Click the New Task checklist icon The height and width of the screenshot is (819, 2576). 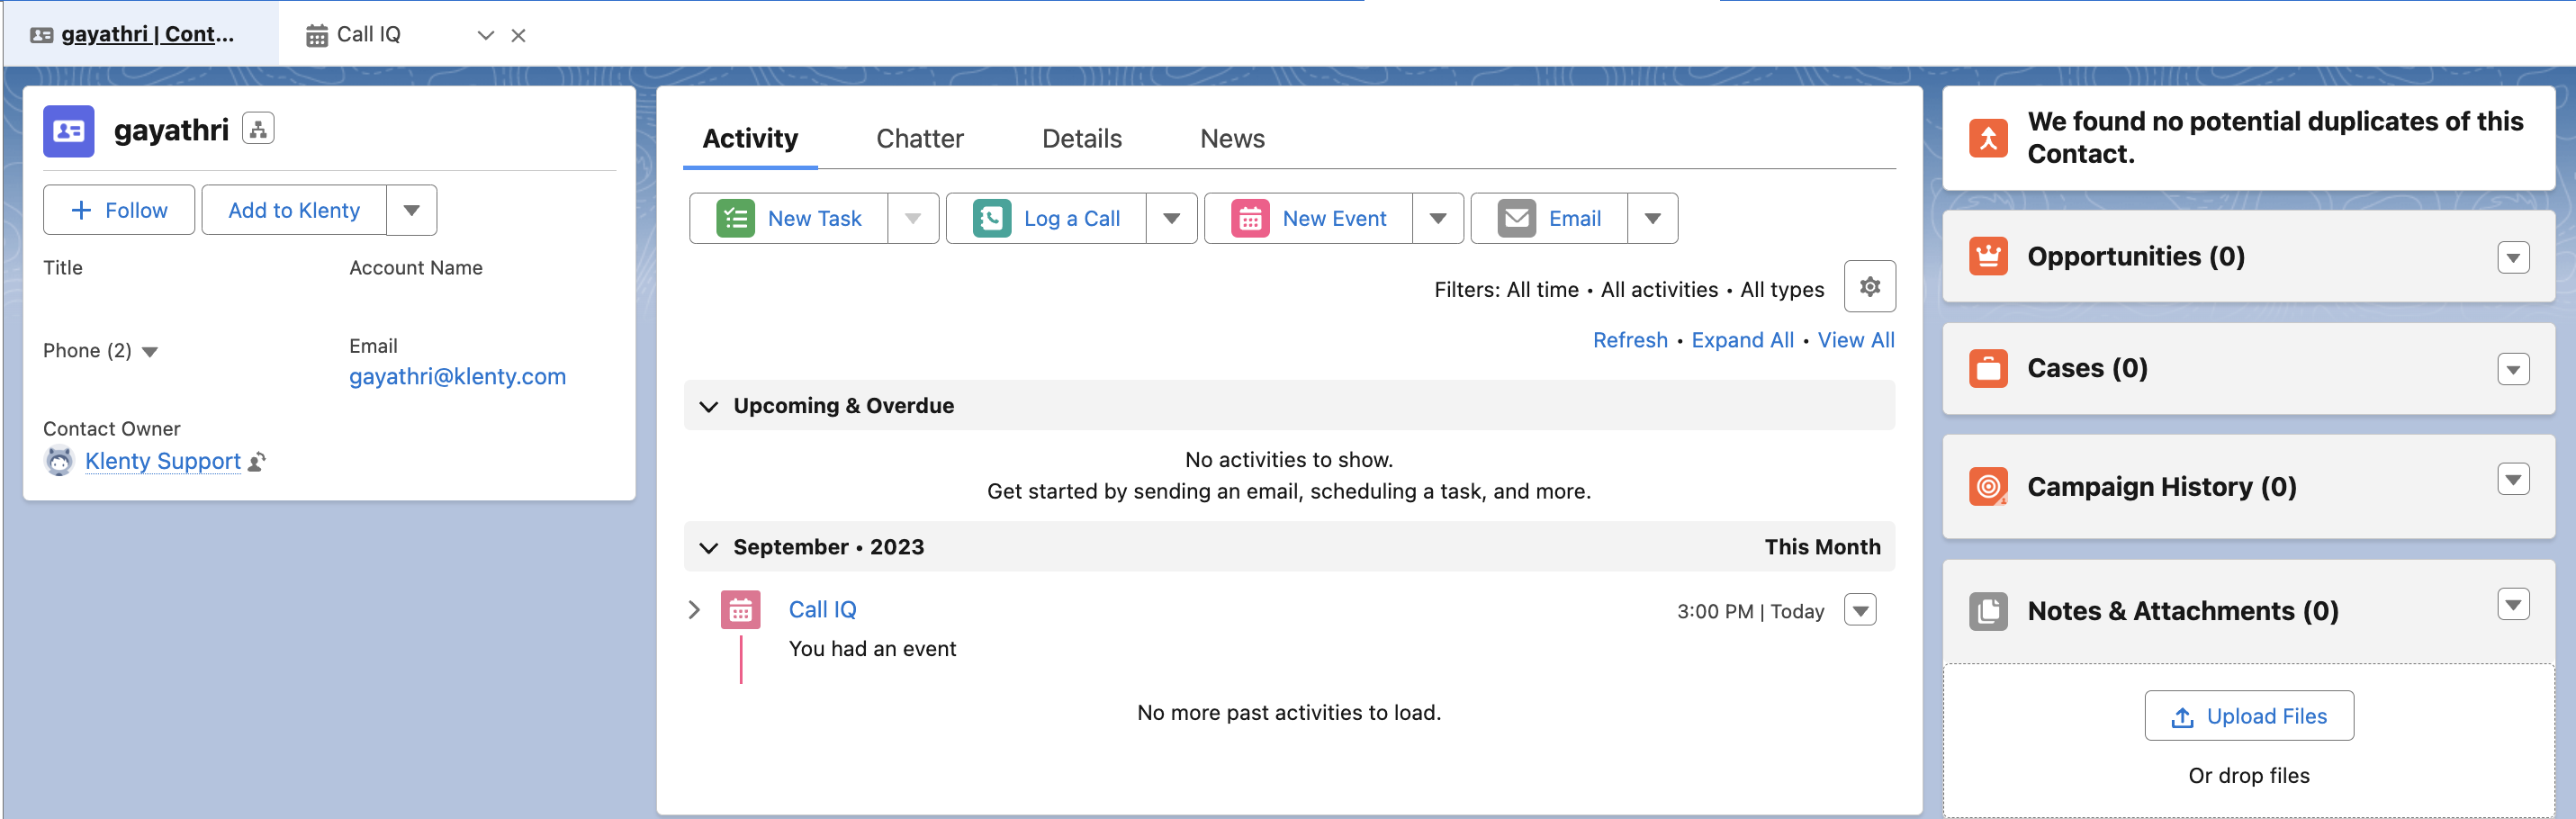(736, 218)
